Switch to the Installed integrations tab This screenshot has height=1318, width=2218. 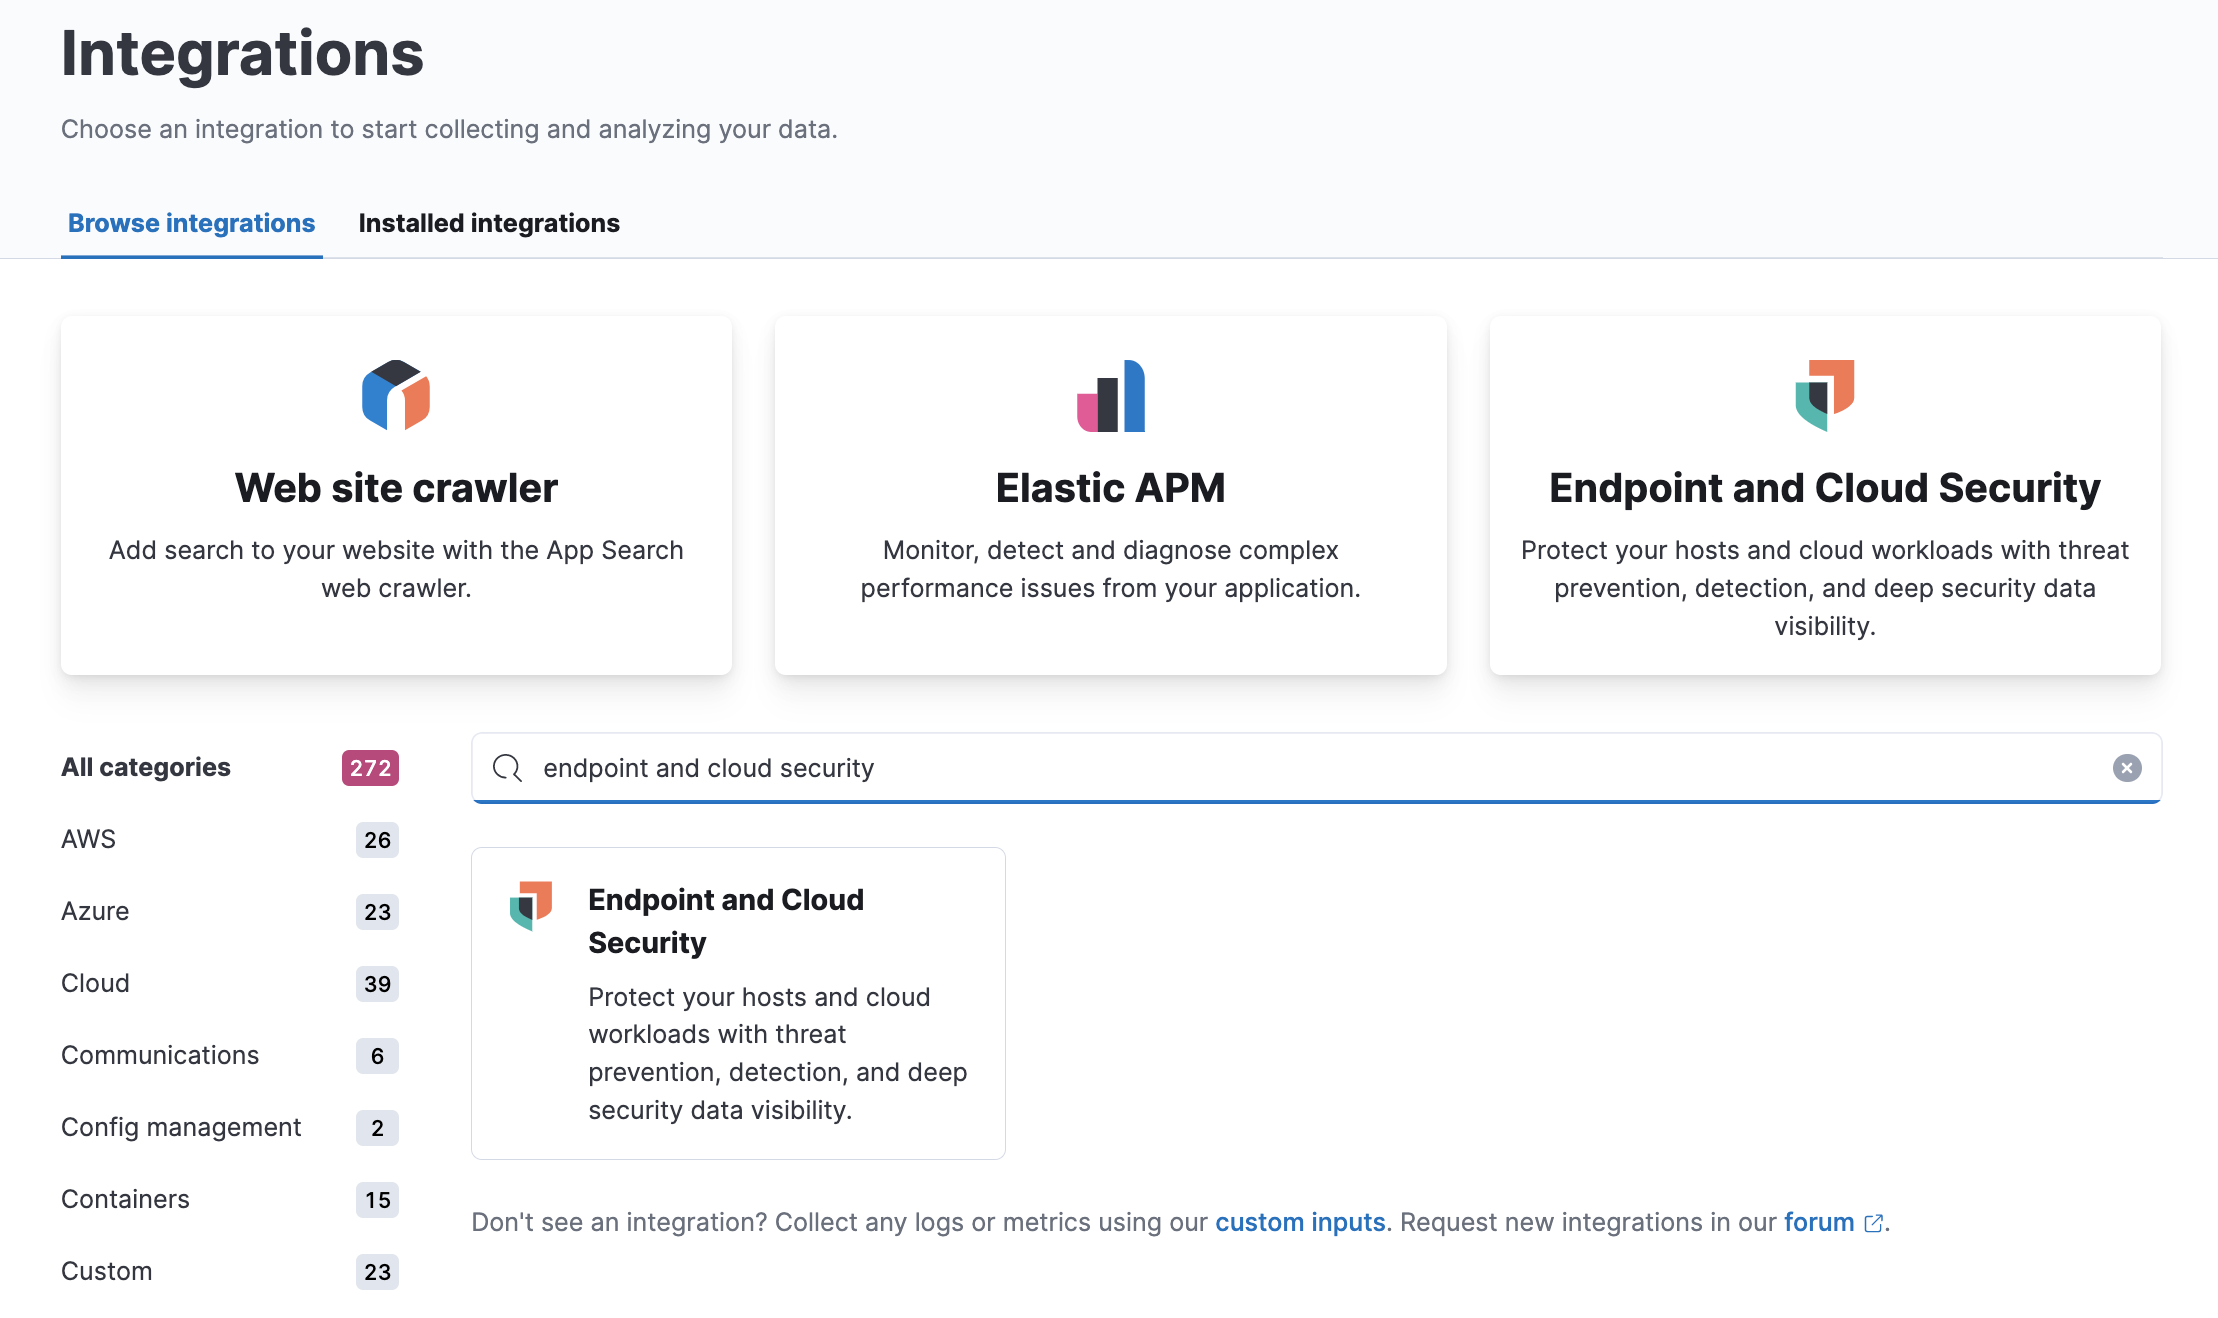coord(489,223)
